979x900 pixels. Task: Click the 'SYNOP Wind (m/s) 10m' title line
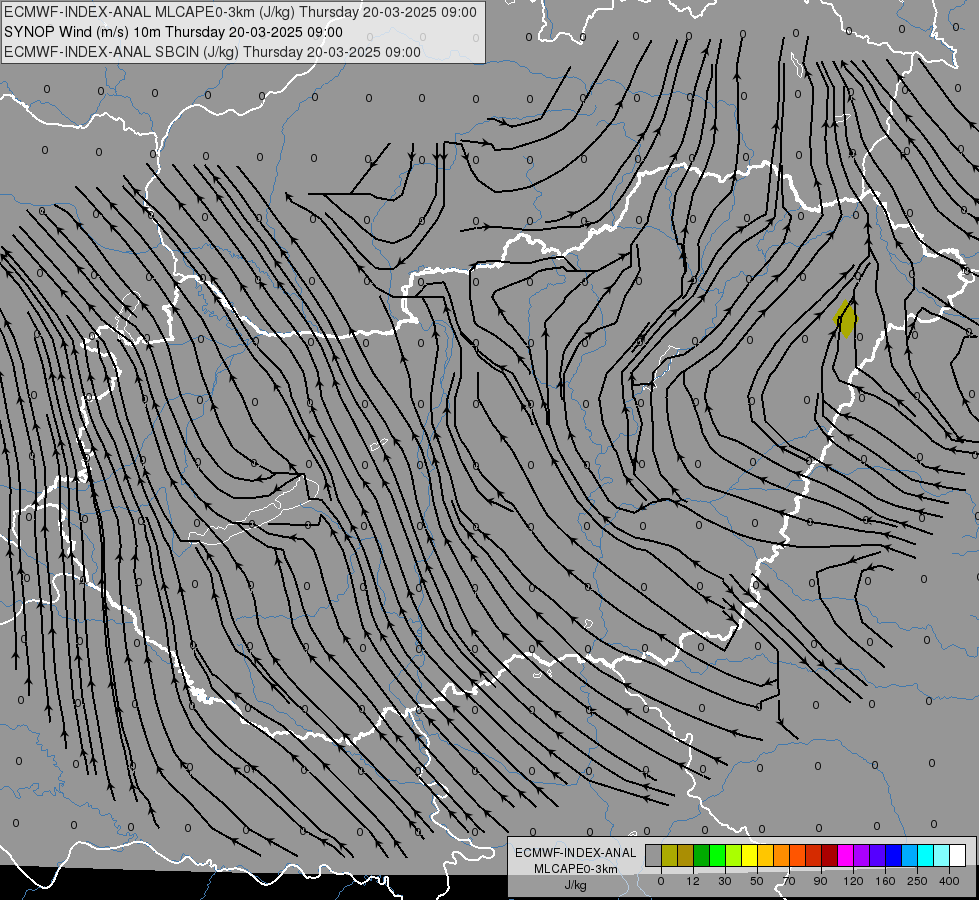(x=173, y=32)
